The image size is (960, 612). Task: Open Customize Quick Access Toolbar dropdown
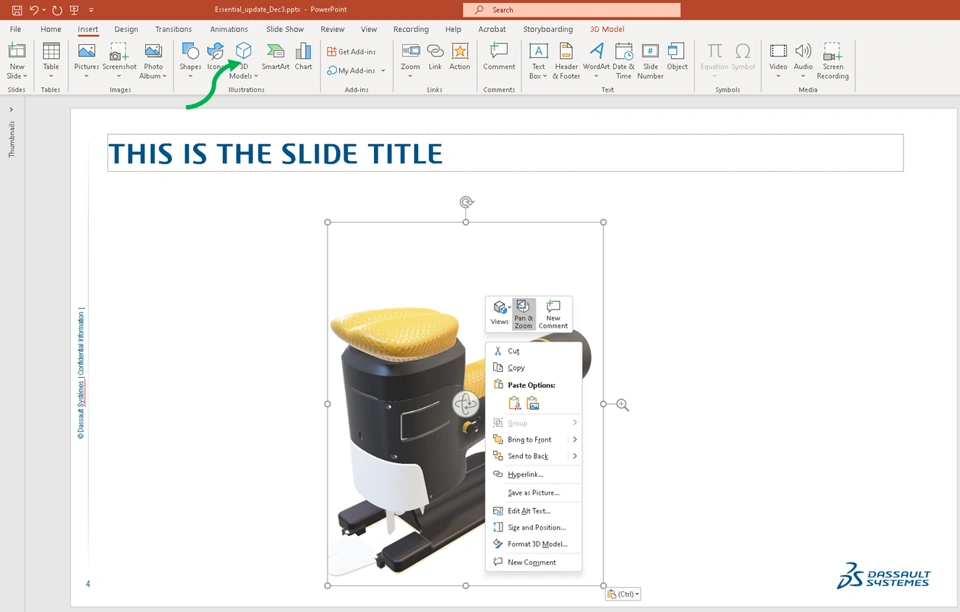[91, 10]
